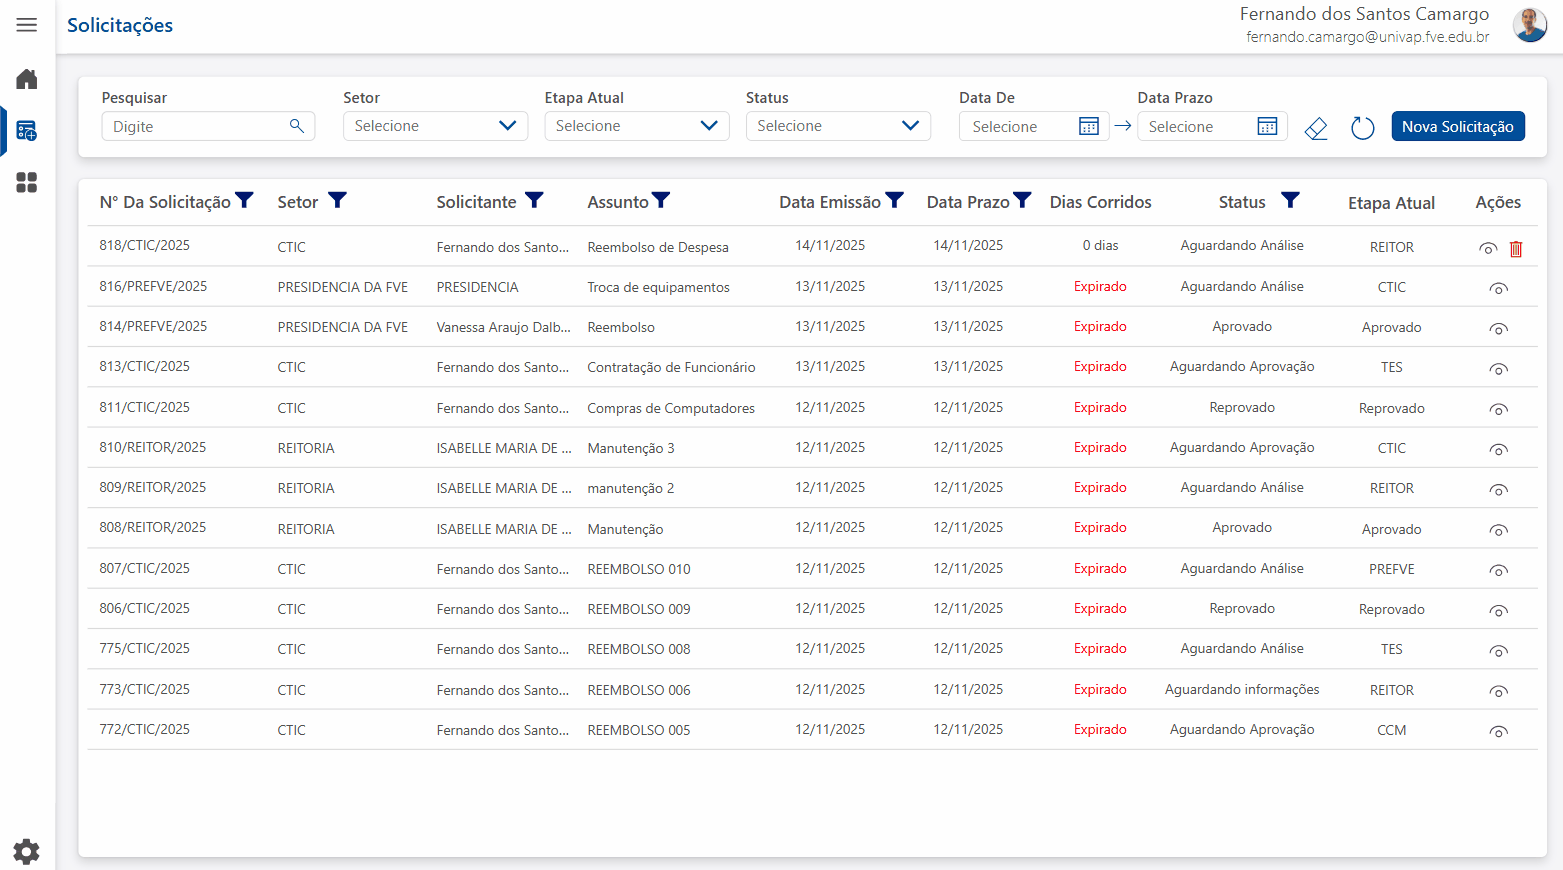Select the Solicitações sidebar menu item
This screenshot has height=870, width=1563.
(27, 131)
